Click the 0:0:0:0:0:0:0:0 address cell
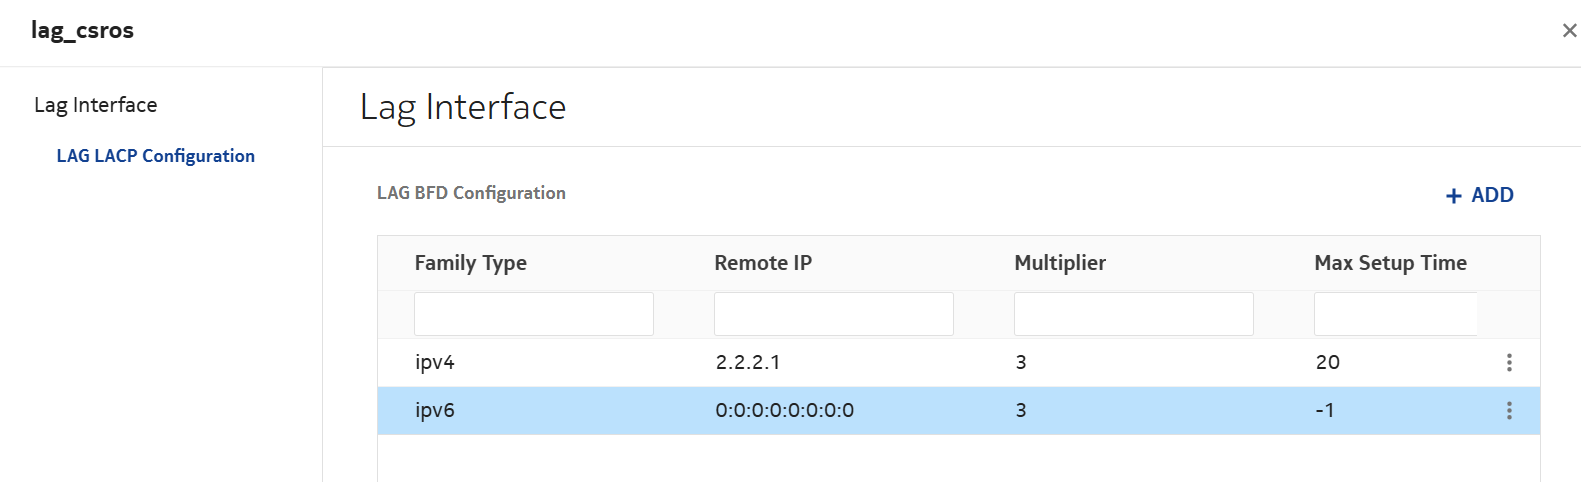 [x=785, y=411]
